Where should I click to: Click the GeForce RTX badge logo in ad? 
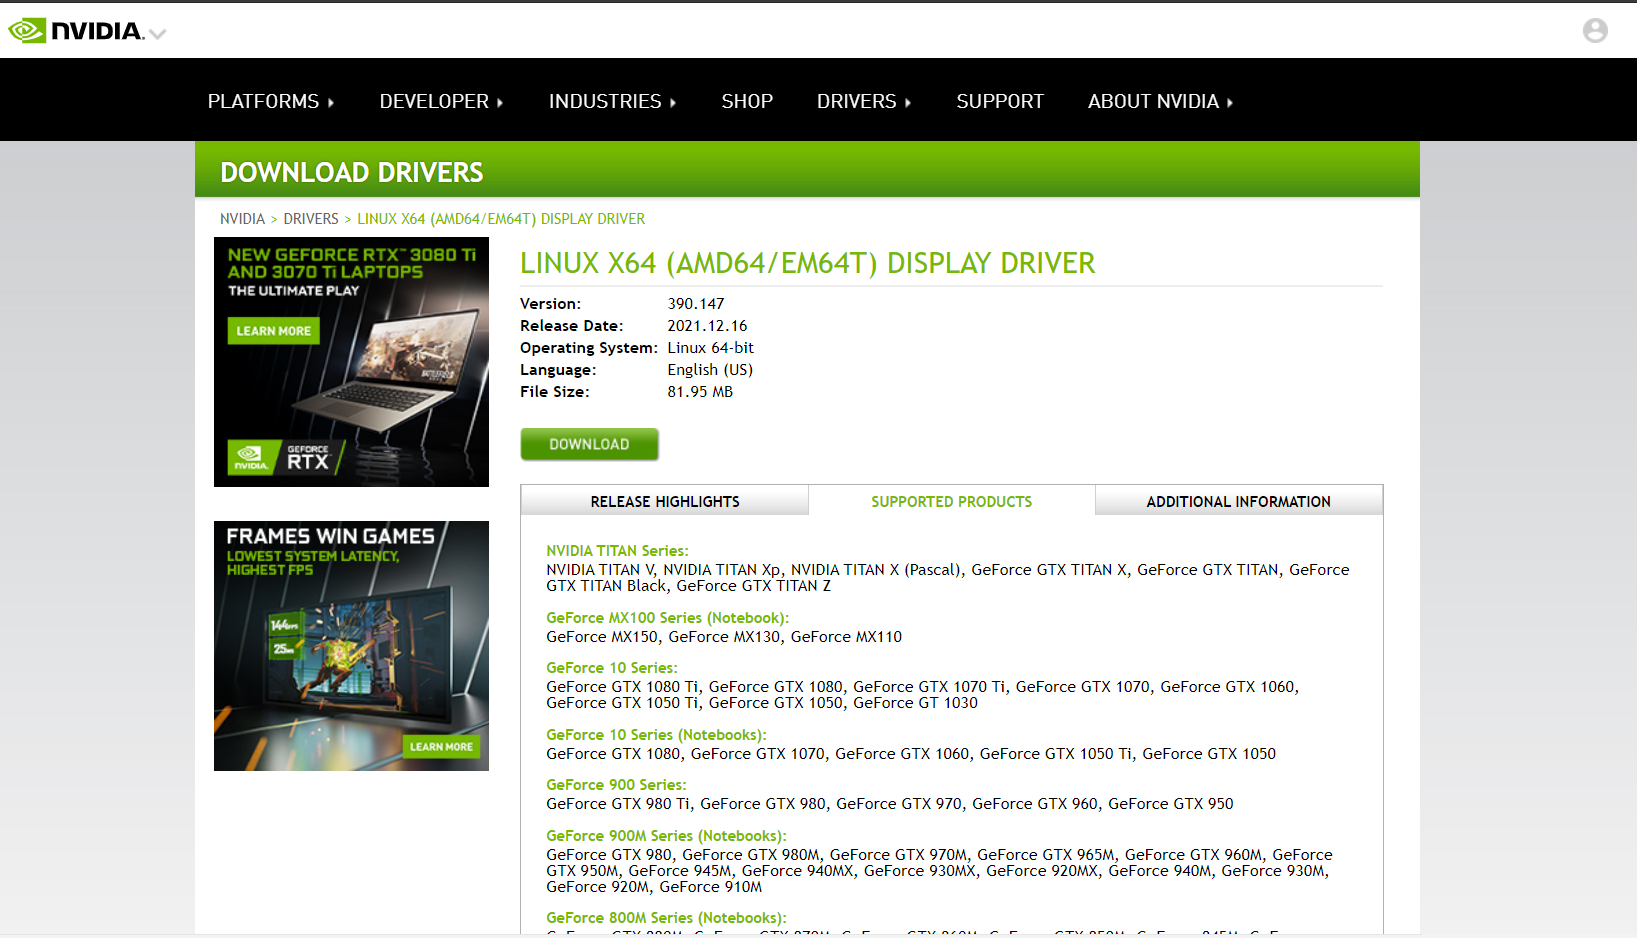(285, 457)
